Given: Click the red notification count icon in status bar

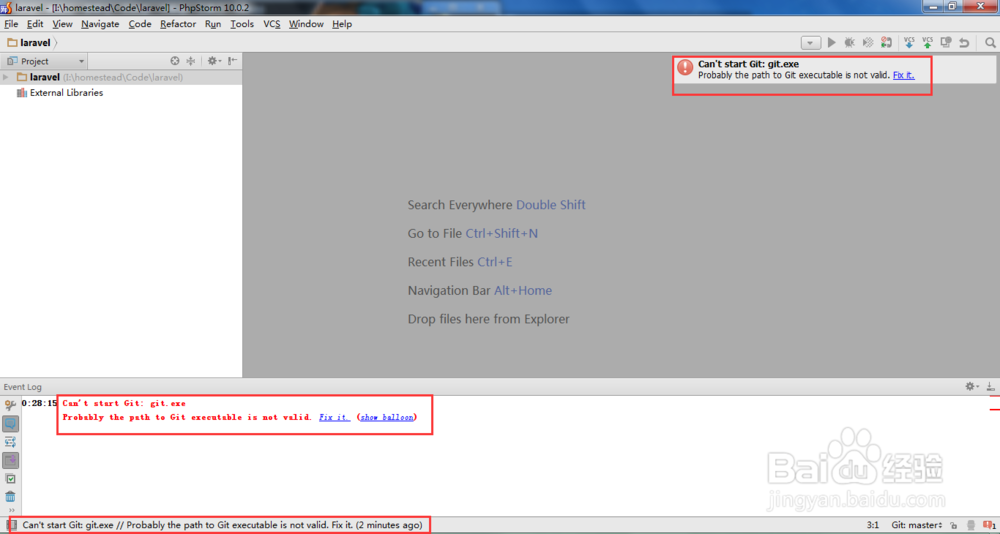Looking at the screenshot, I should tap(989, 525).
